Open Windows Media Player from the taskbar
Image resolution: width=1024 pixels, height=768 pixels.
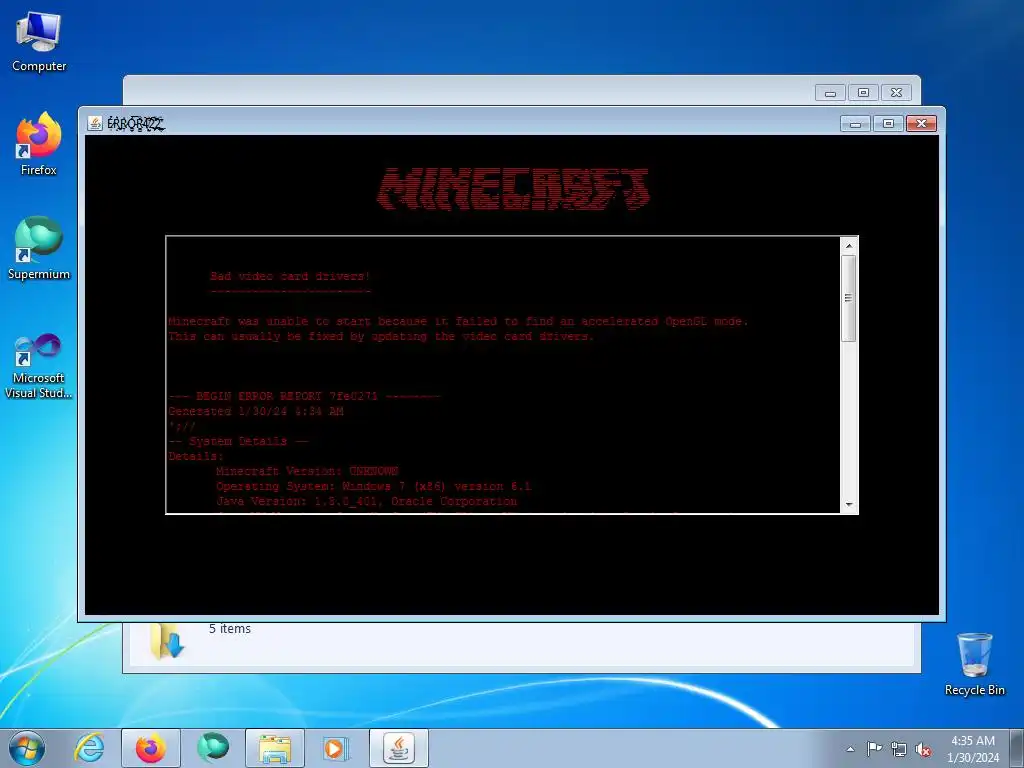point(336,748)
